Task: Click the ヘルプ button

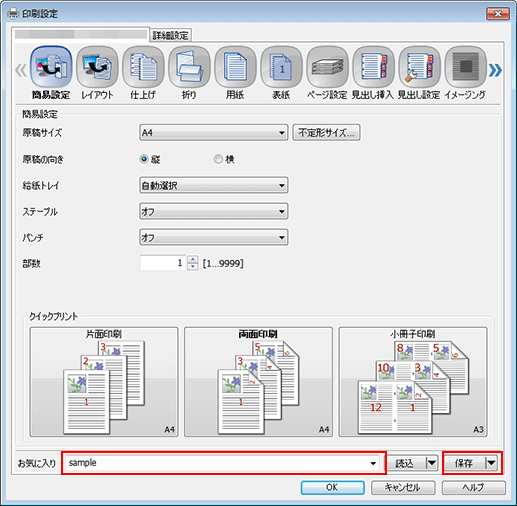Action: click(x=474, y=488)
